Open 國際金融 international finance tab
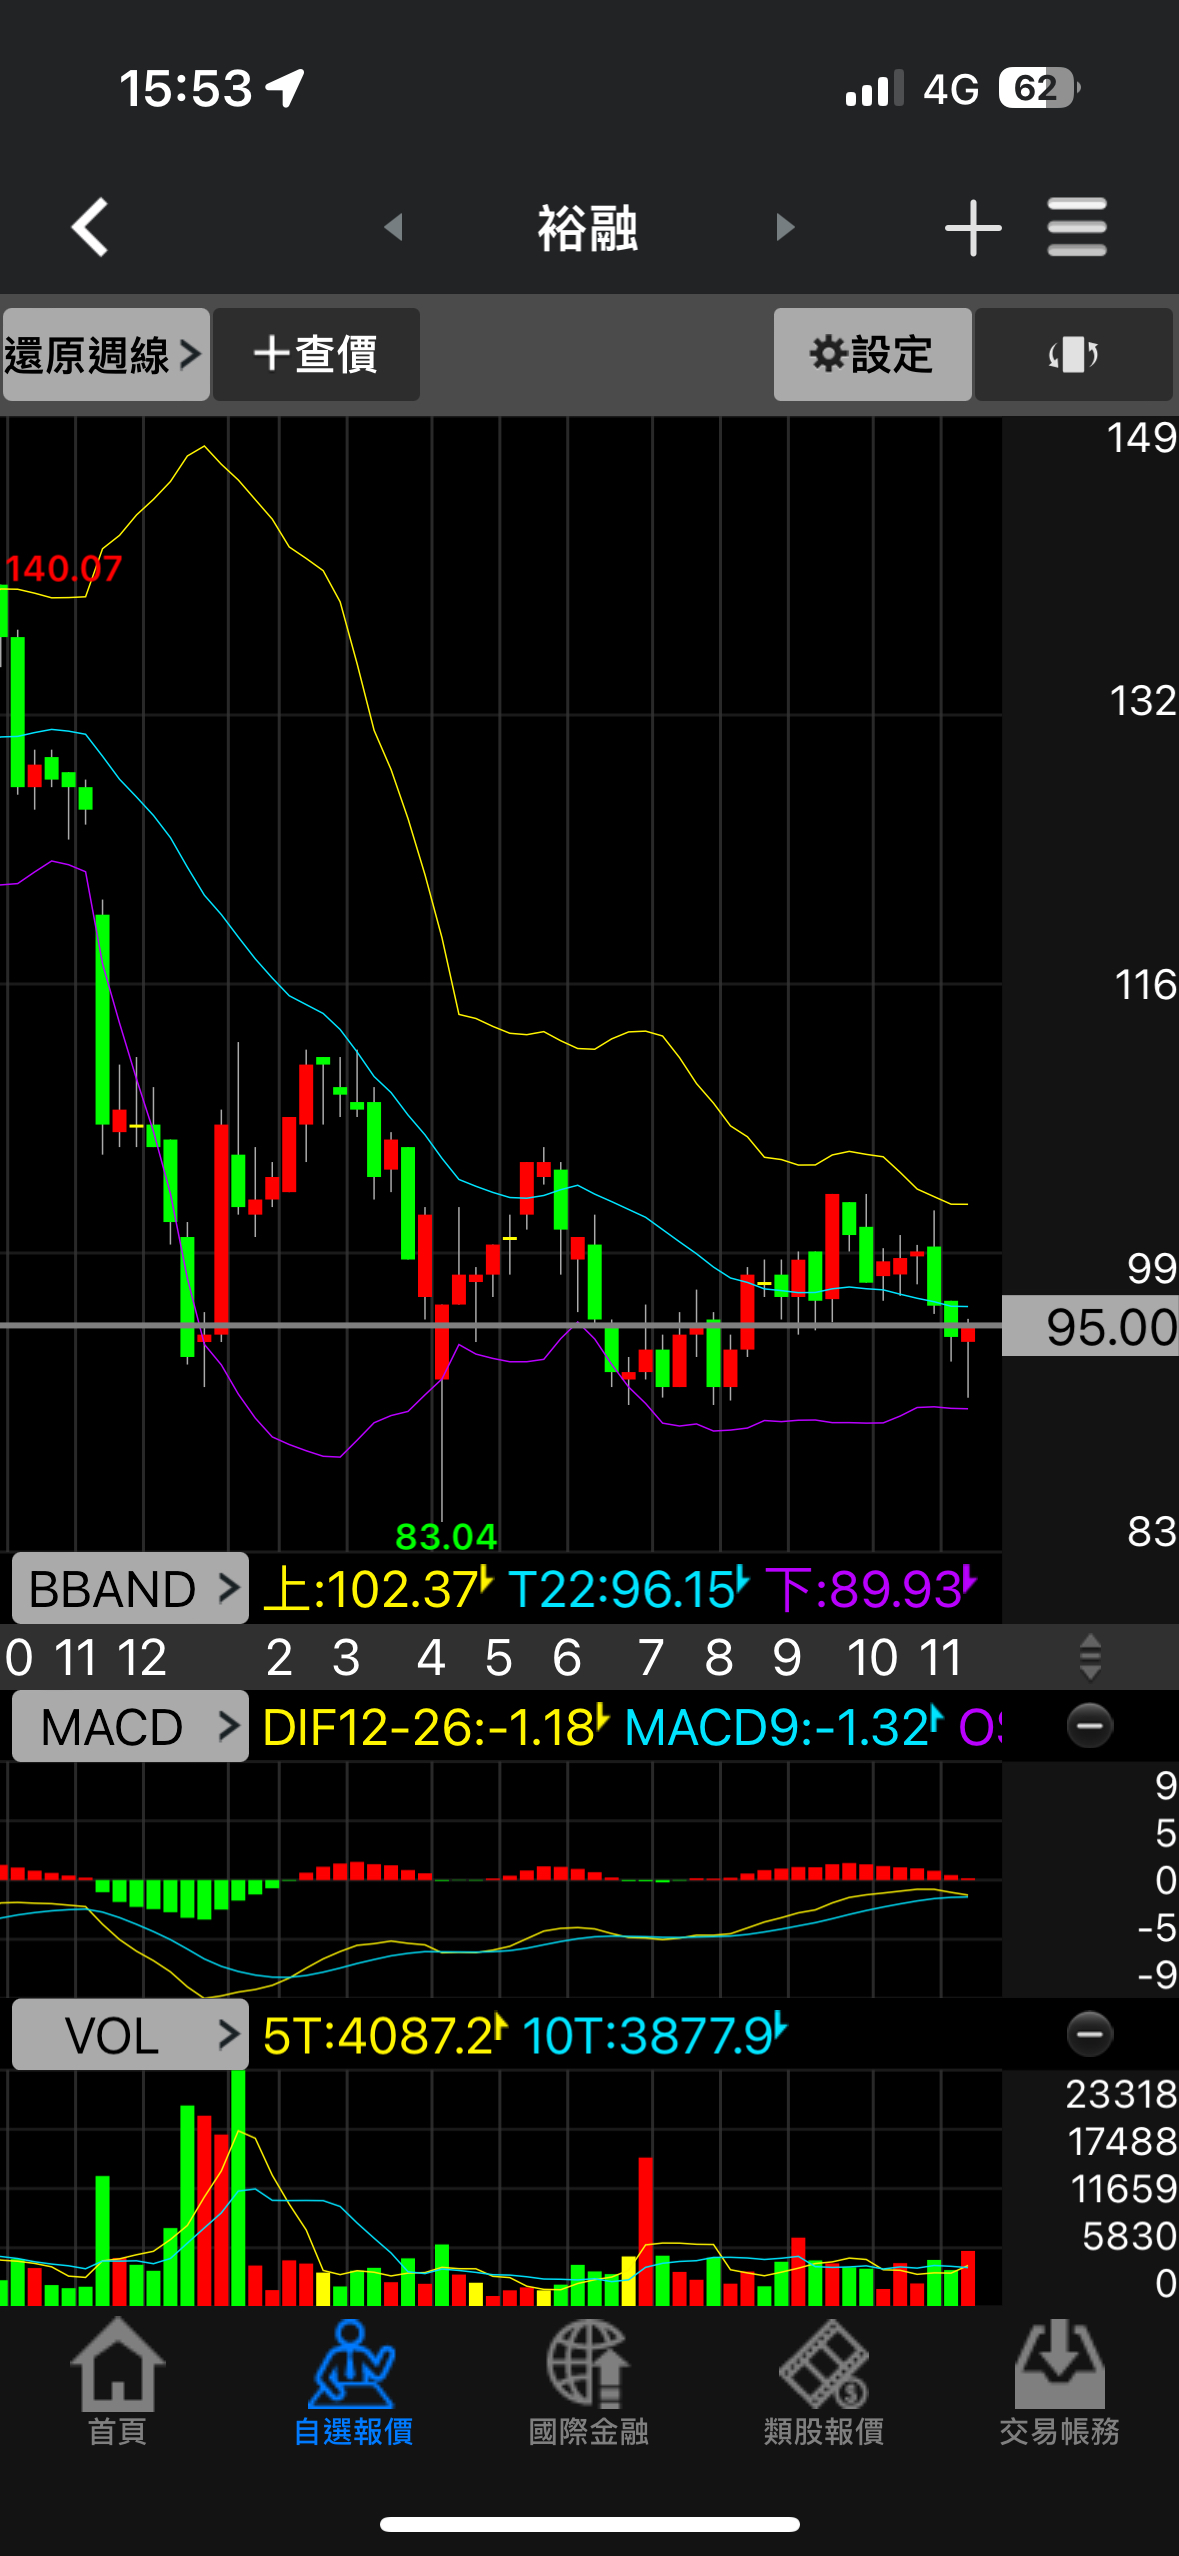Screen dimensions: 1179x2556 589,2383
